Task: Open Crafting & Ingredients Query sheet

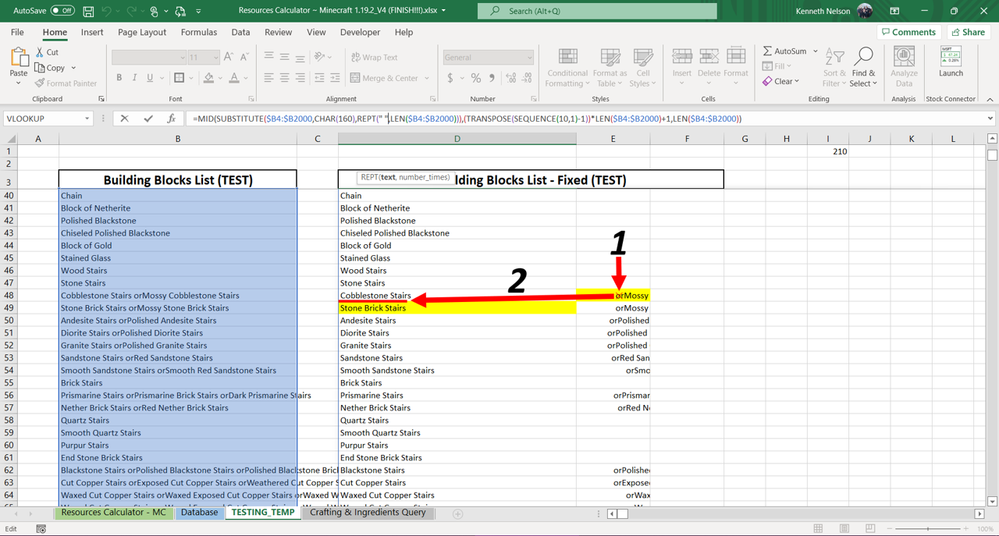Action: click(368, 512)
